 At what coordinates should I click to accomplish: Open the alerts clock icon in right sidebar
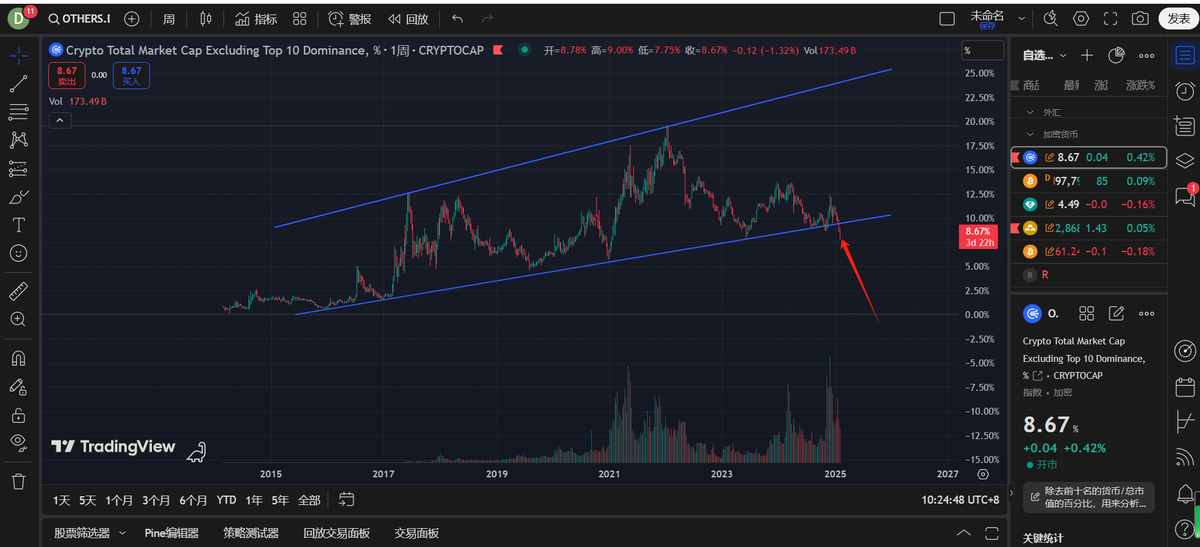point(1185,91)
